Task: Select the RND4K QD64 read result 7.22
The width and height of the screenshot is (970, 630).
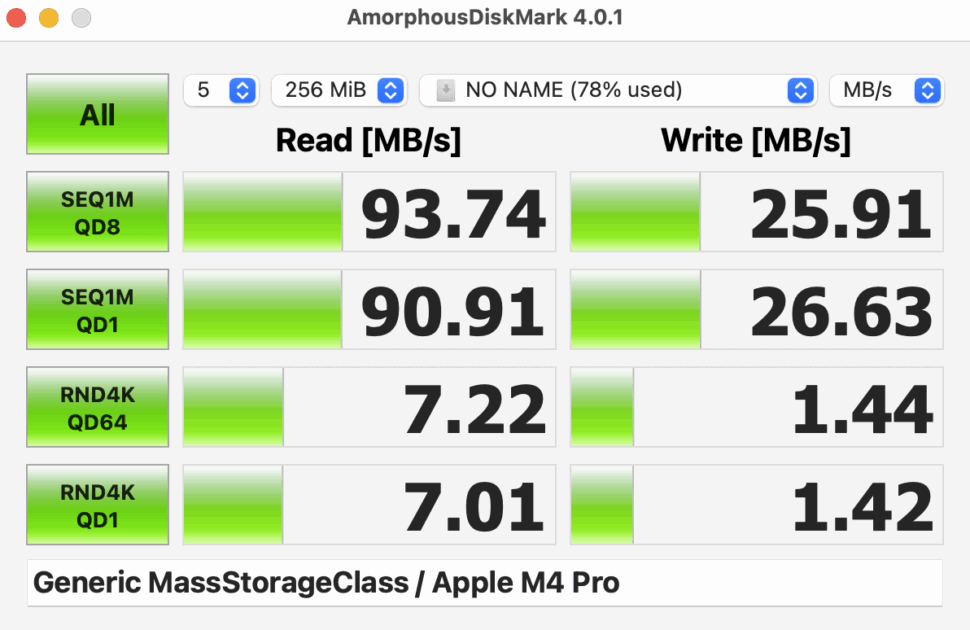Action: point(470,407)
